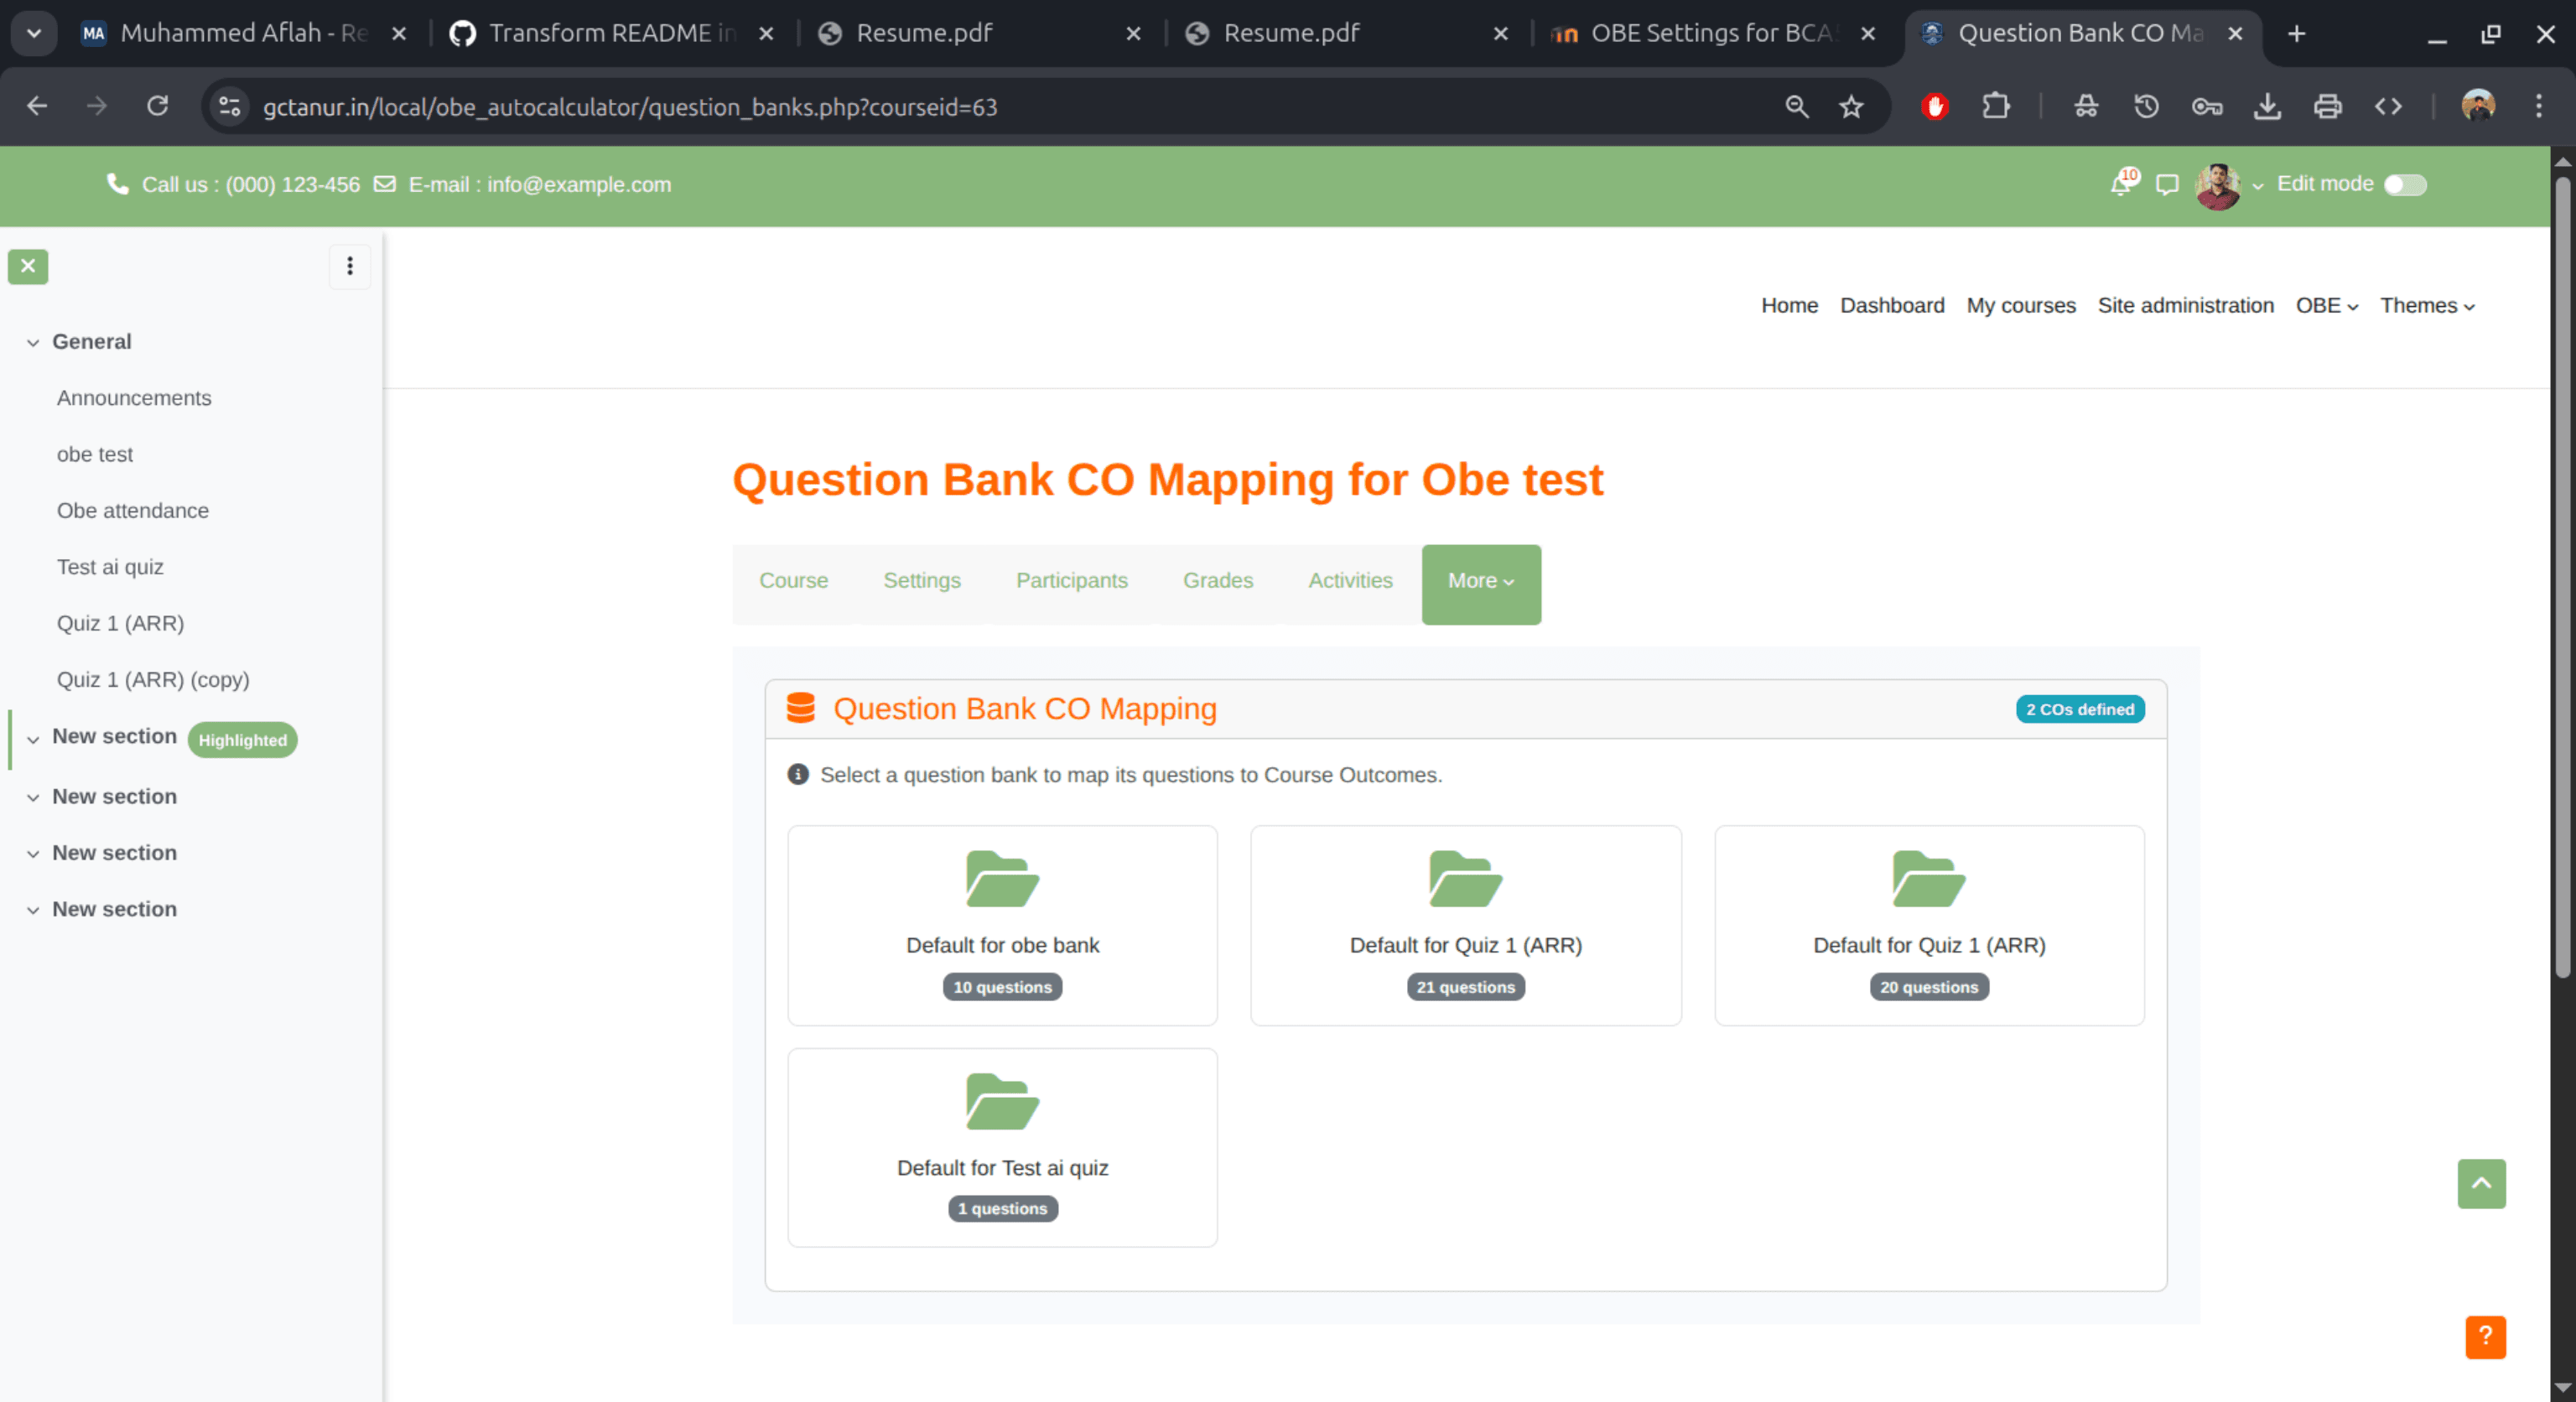Viewport: 2576px width, 1402px height.
Task: Switch to the Grades tab
Action: point(1218,580)
